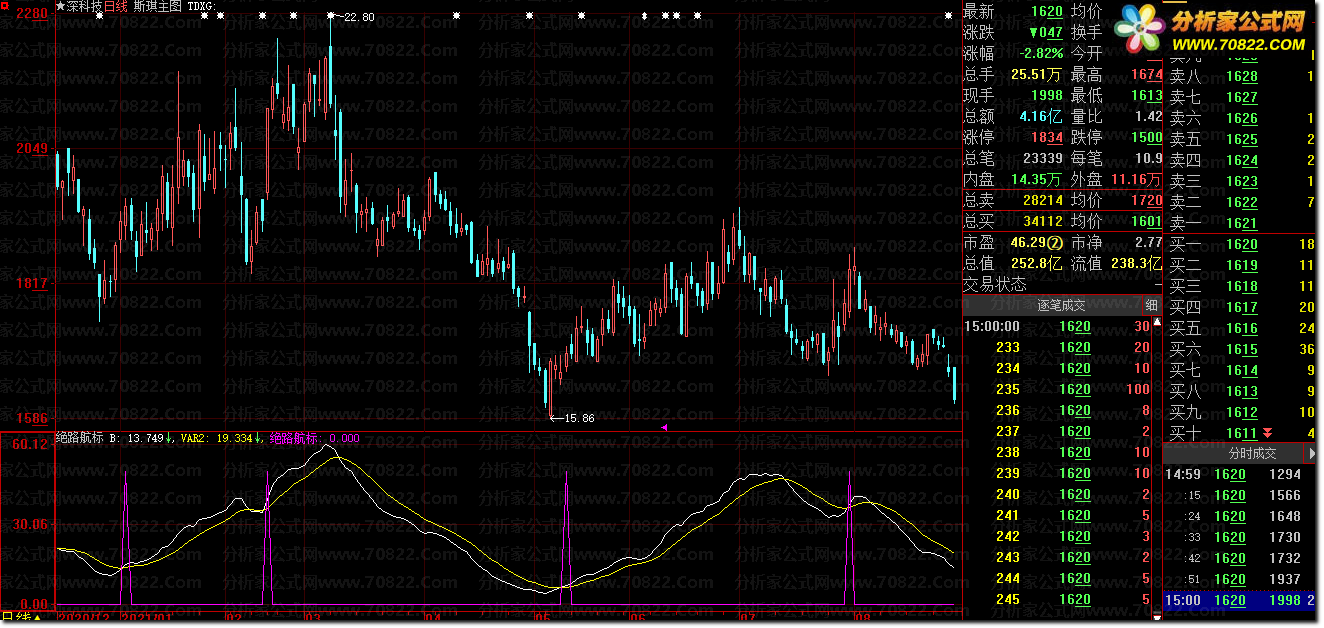Click the 交易状态 row
The height and width of the screenshot is (628, 1324).
(1062, 284)
